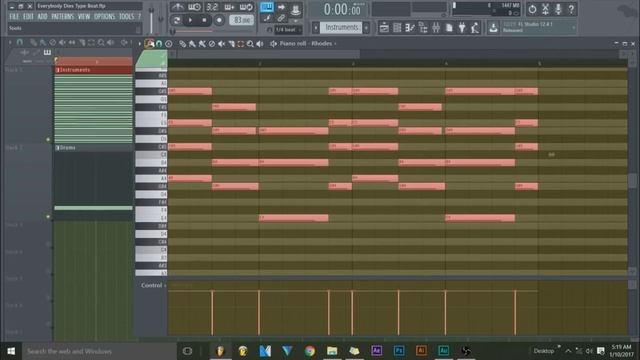The width and height of the screenshot is (640, 360).
Task: Click the main volume slider
Action: coord(152,19)
